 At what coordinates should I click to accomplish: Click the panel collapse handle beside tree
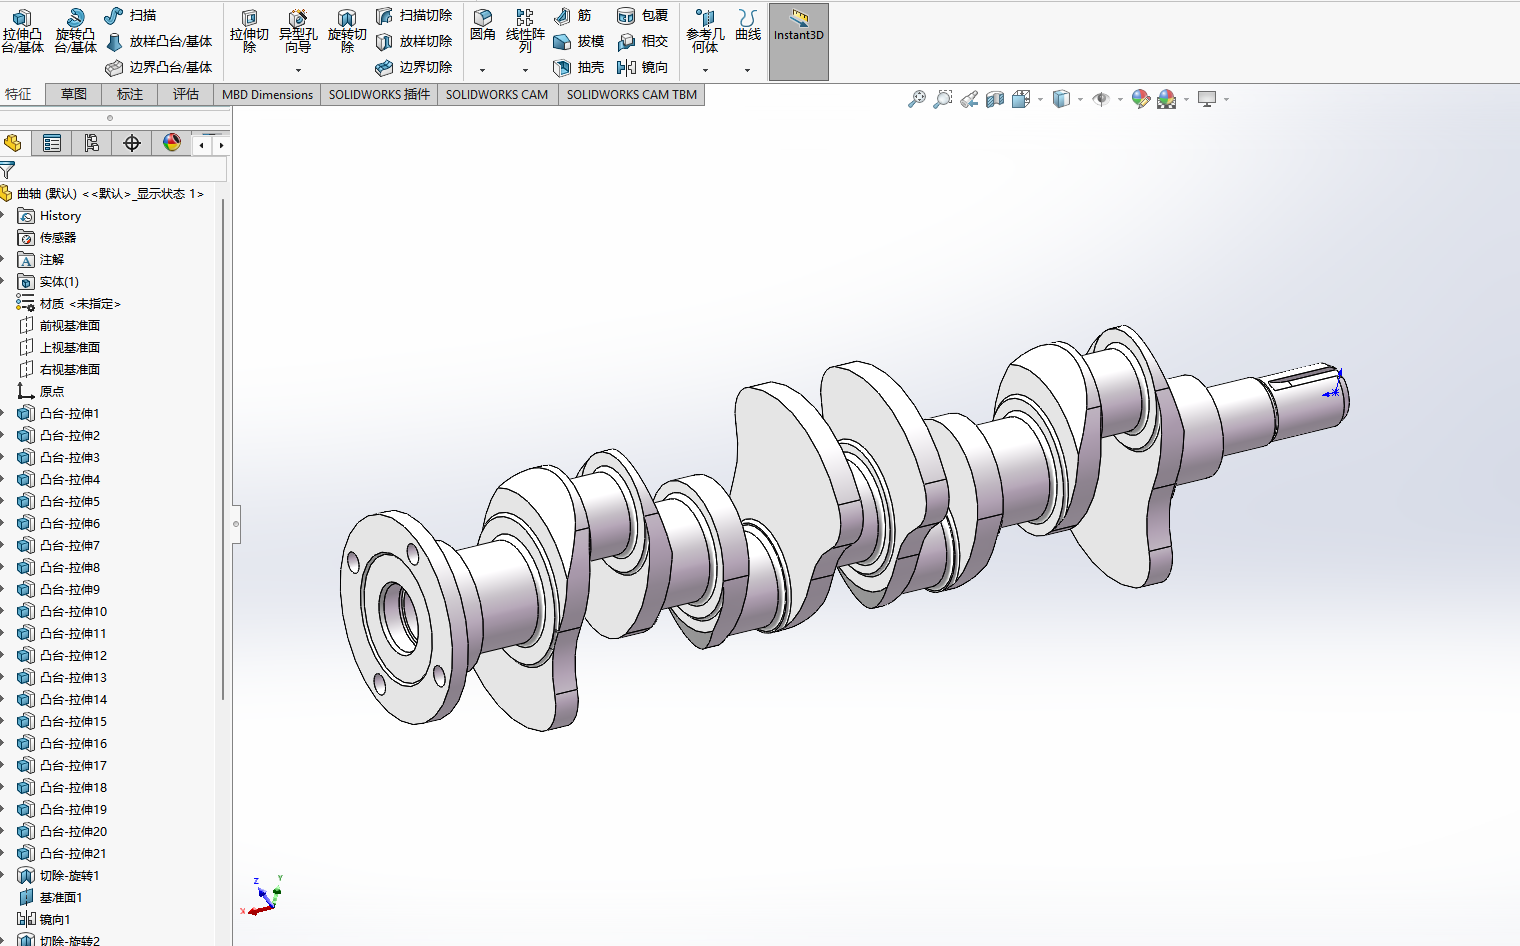236,523
